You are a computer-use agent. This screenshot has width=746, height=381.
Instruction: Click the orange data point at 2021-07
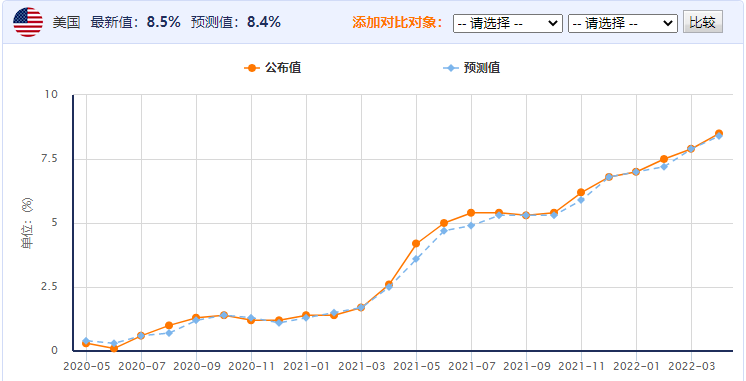tap(471, 213)
